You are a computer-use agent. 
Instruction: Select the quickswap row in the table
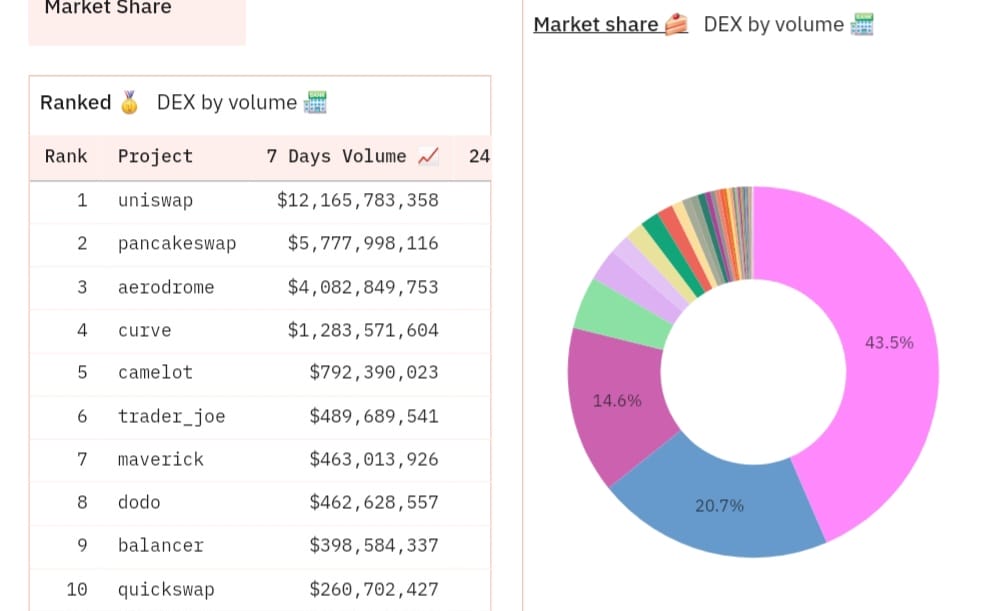coord(166,590)
